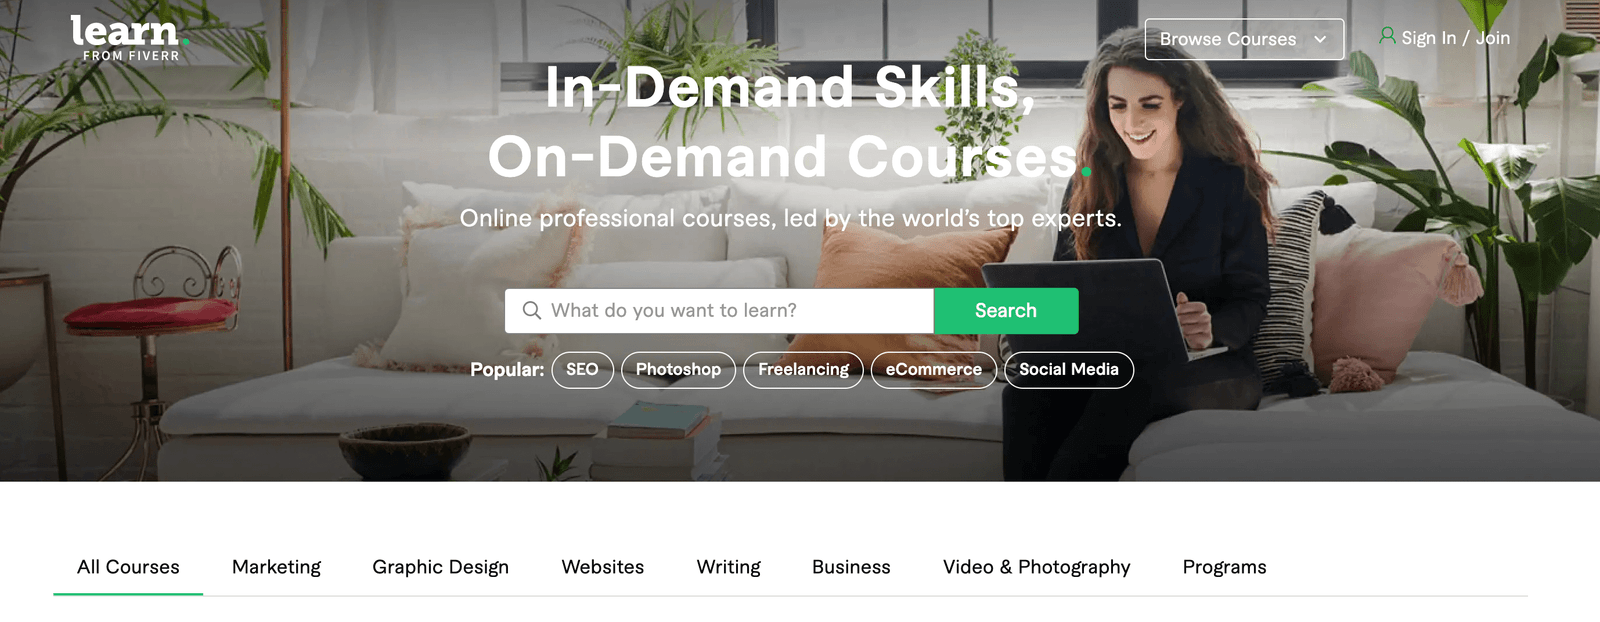Screen dimensions: 1600x622
Task: Choose the Freelancing popular tag
Action: (803, 370)
